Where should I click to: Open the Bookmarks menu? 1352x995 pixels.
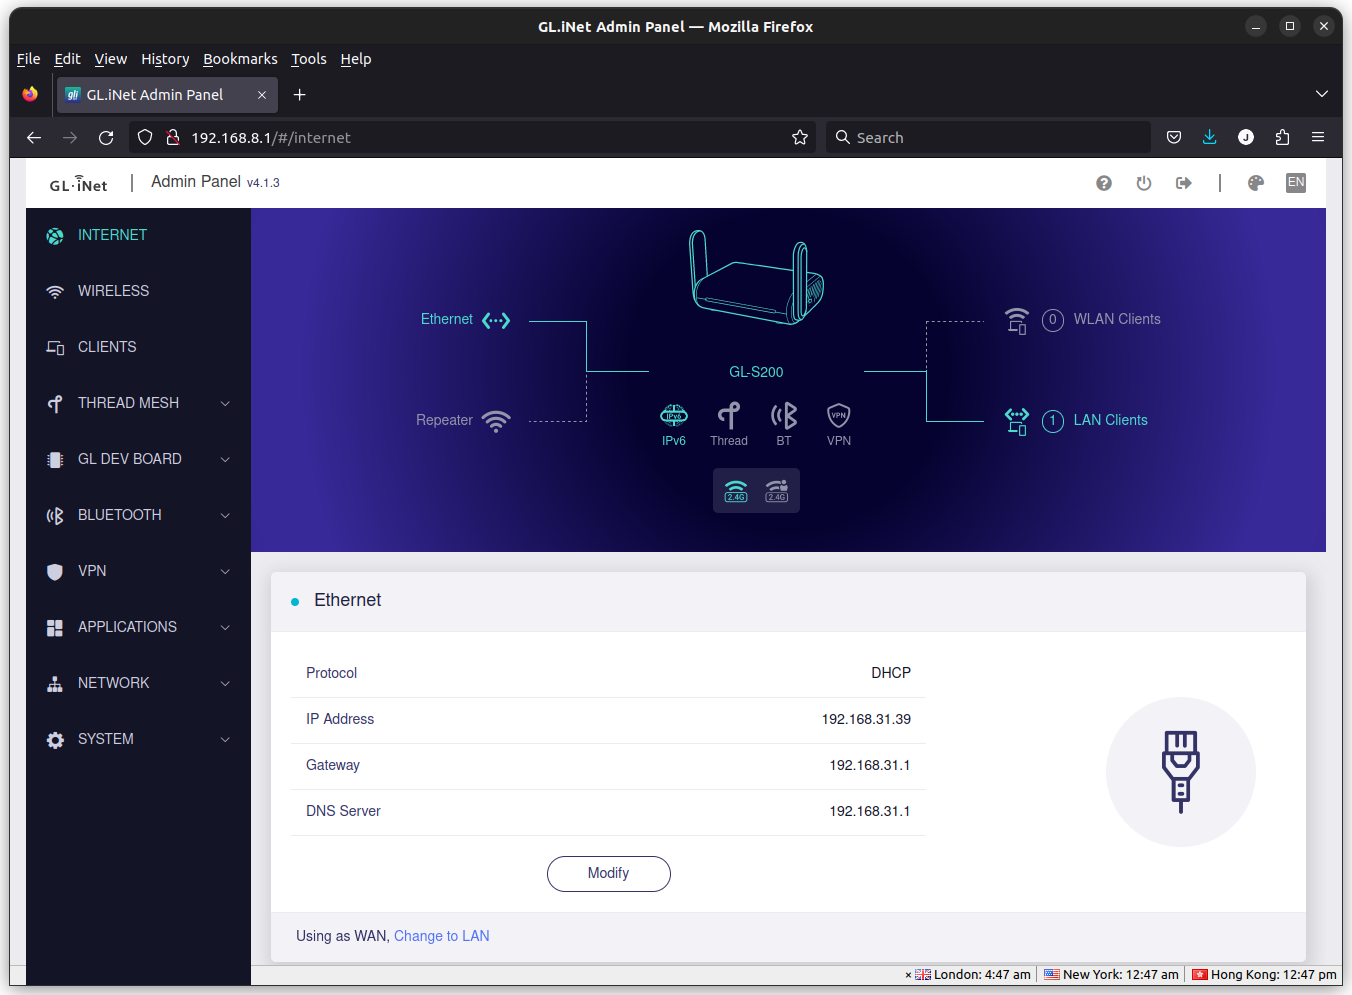[240, 59]
